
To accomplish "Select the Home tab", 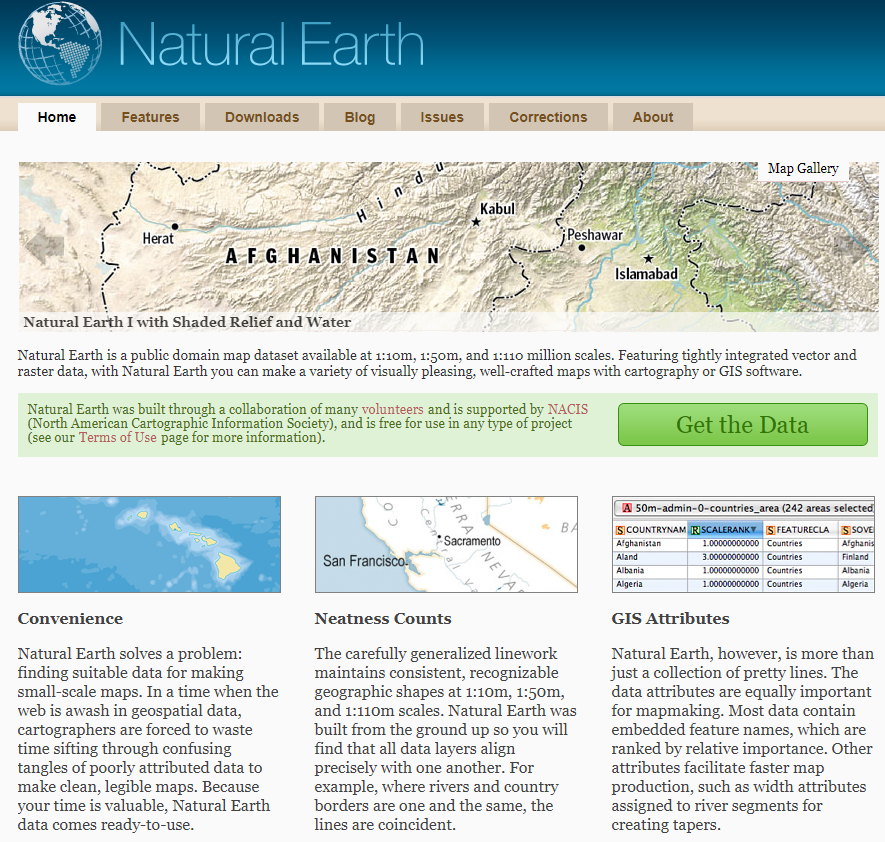I will tap(57, 116).
